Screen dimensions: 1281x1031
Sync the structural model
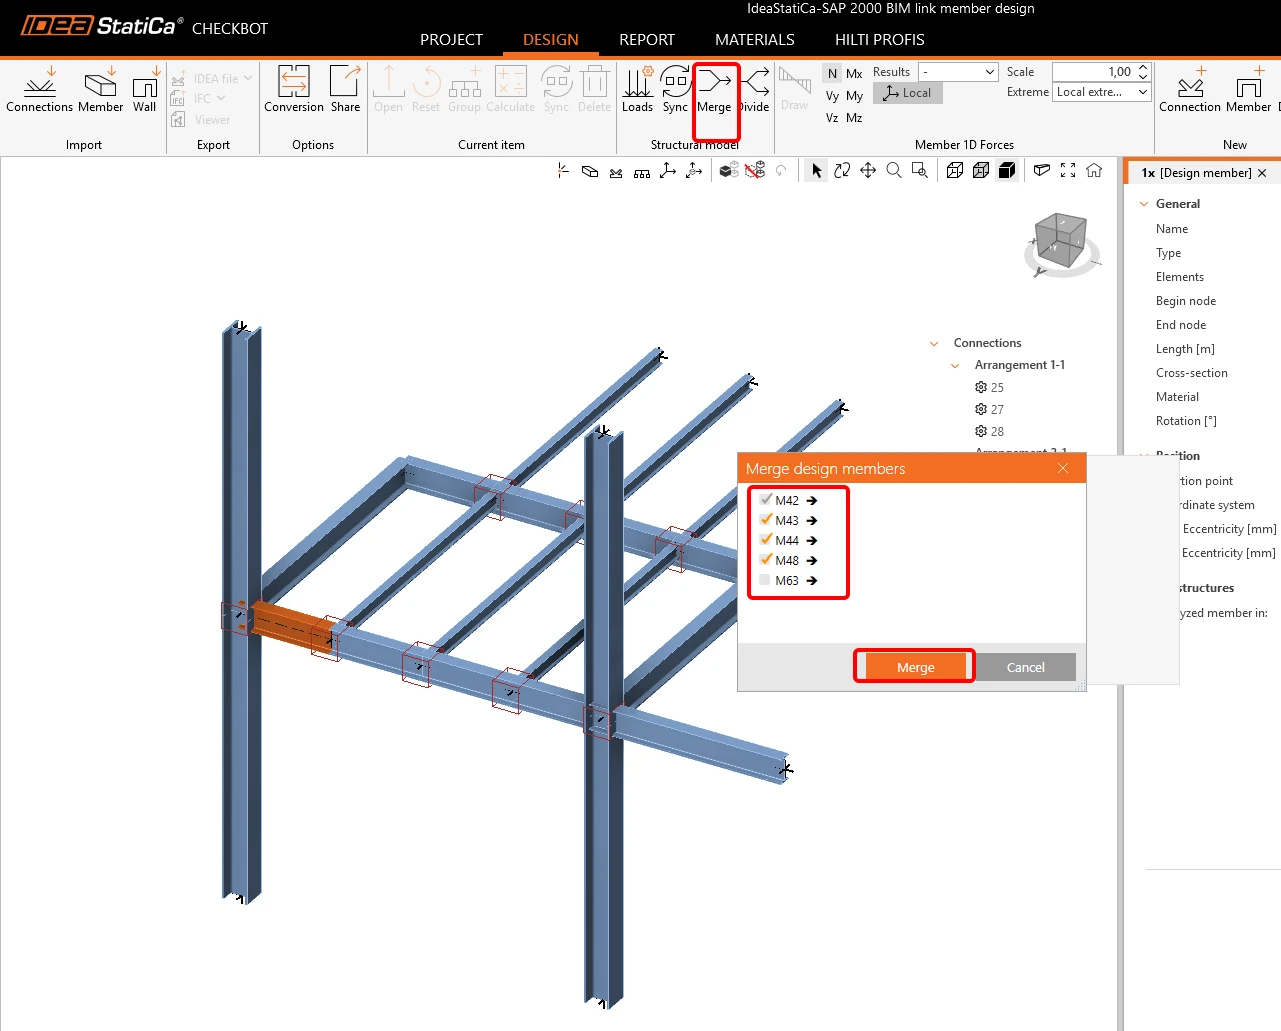point(675,90)
